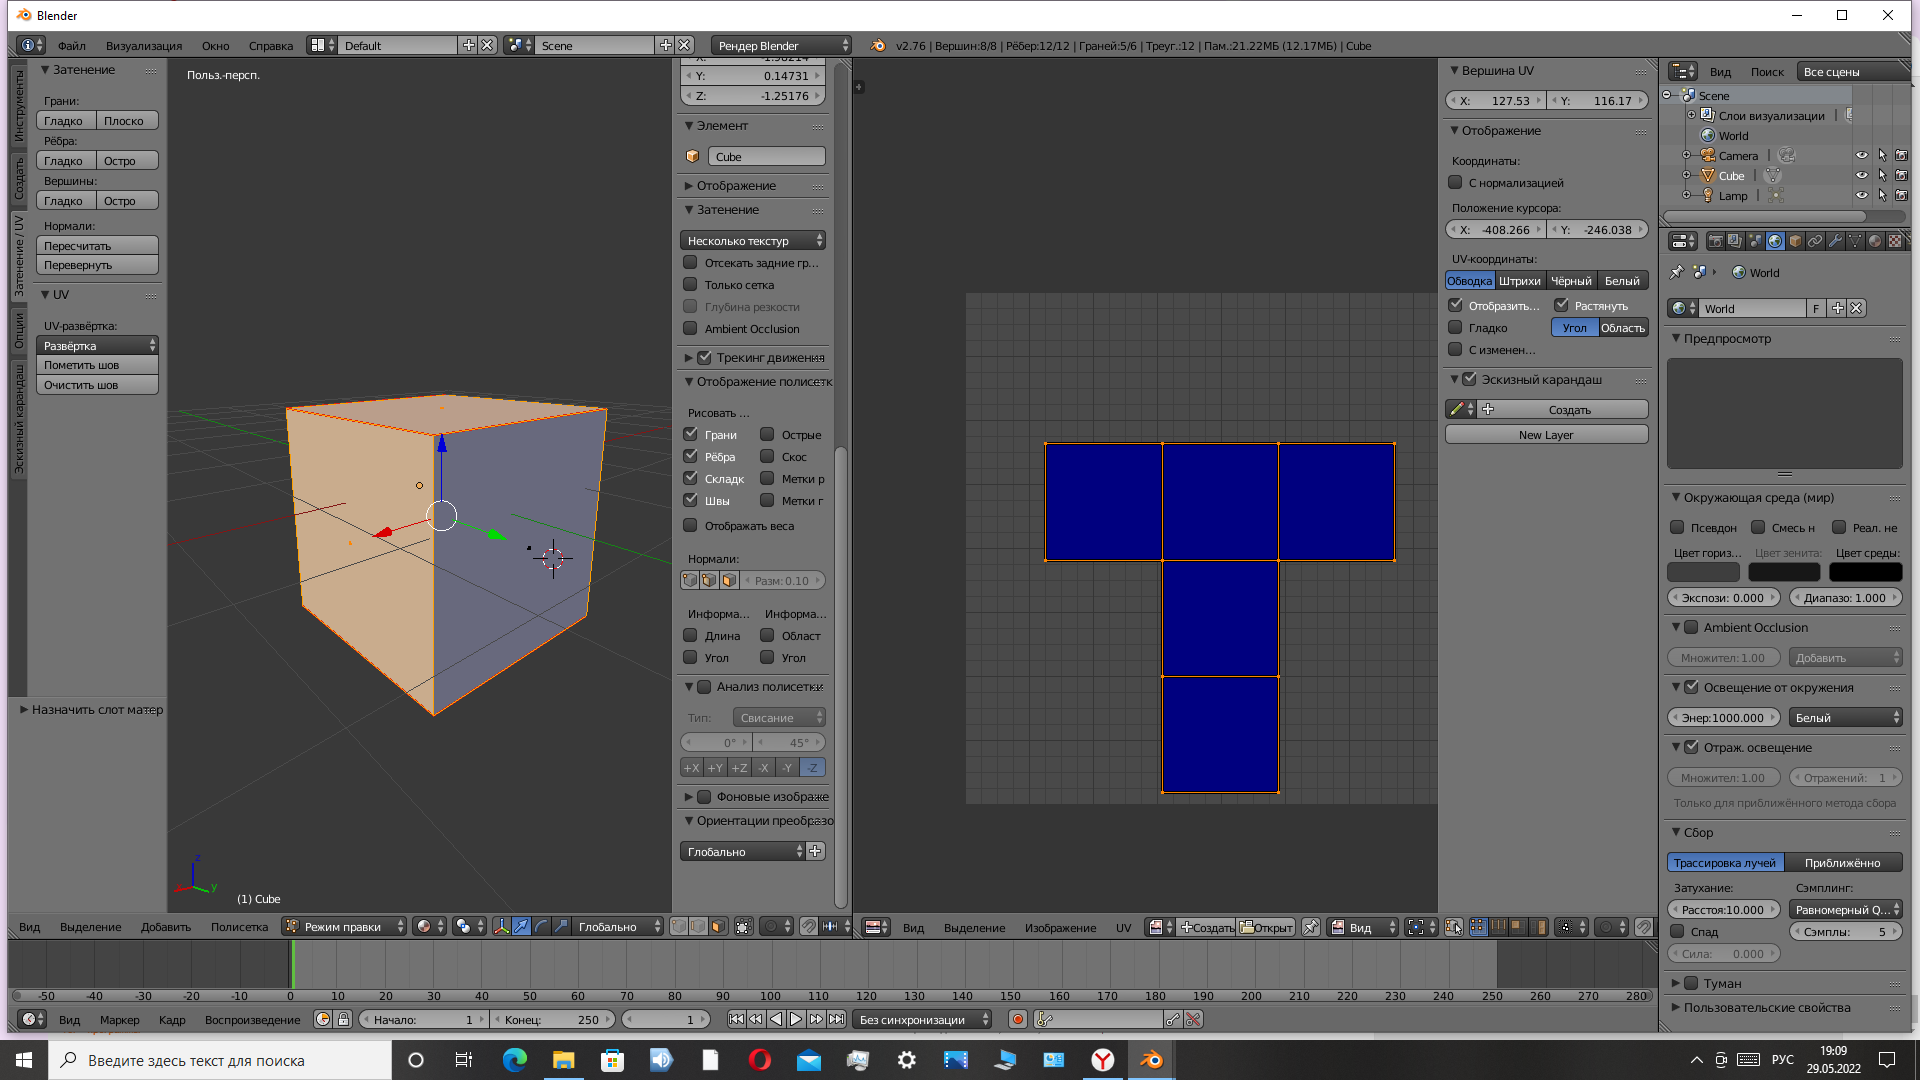Uncheck the 'Швы' overlay checkbox
Viewport: 1920px width, 1080px height.
[690, 500]
